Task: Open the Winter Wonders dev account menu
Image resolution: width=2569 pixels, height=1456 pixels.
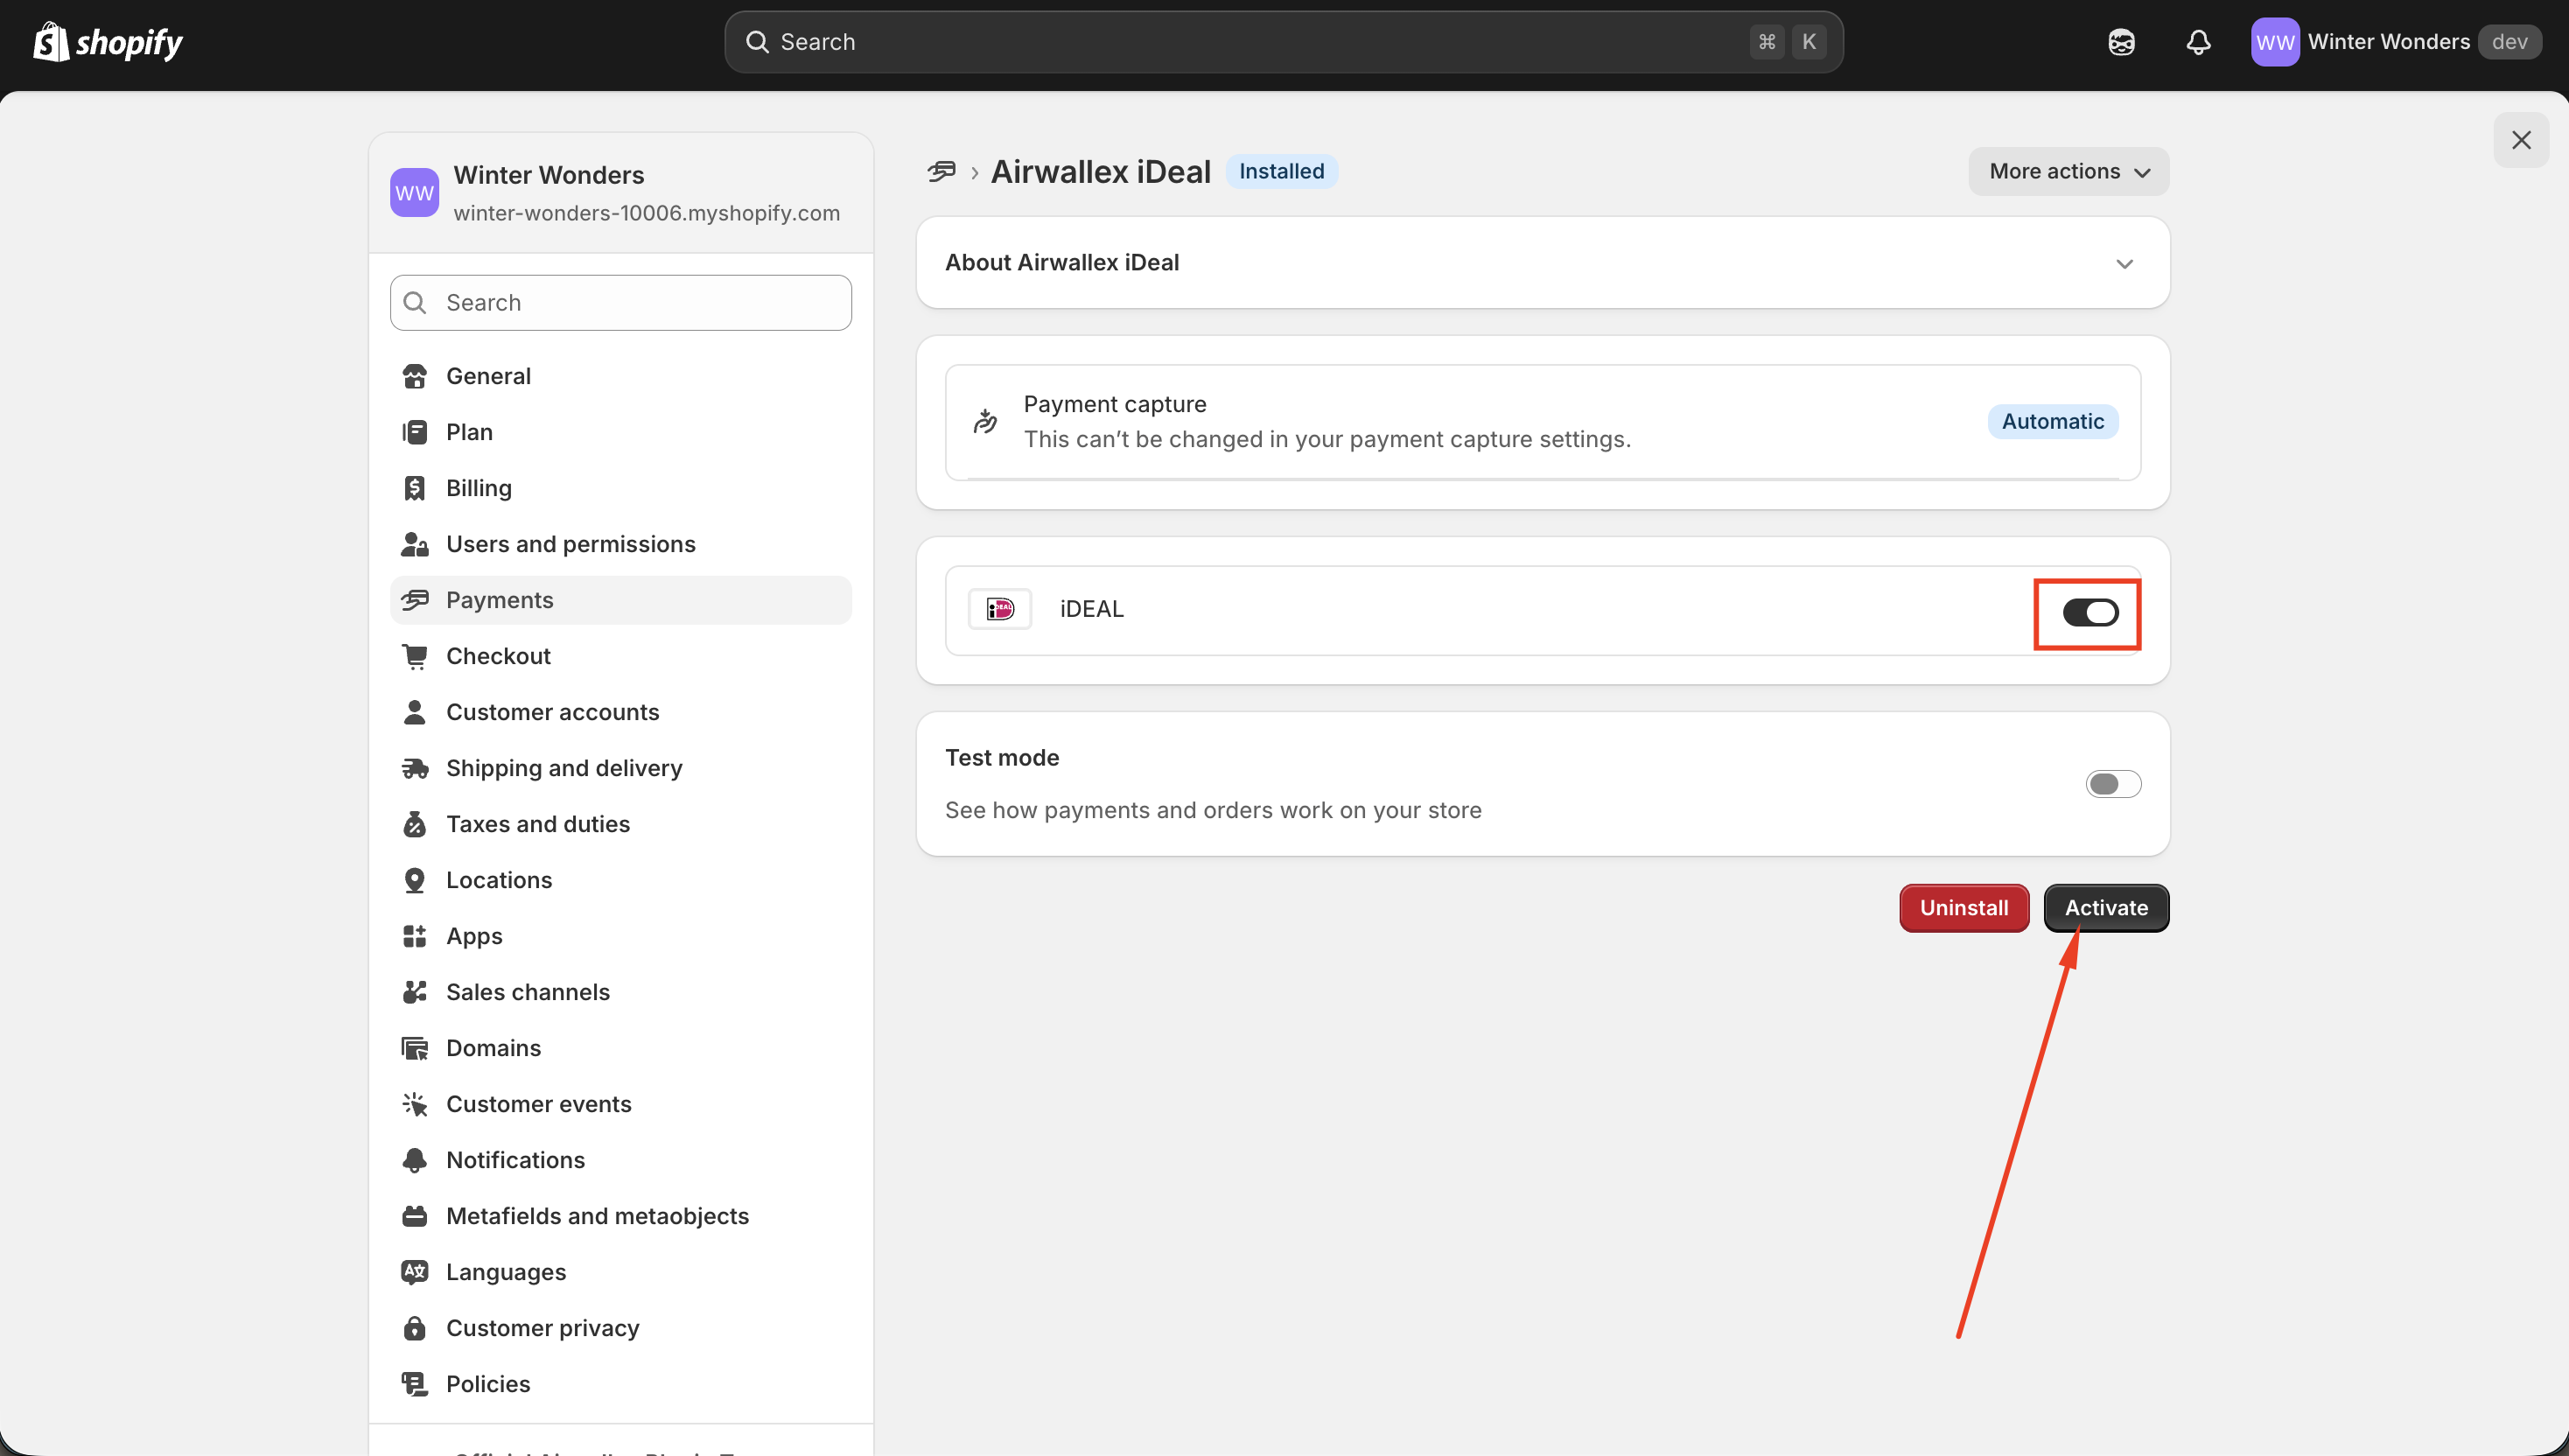Action: tap(2395, 42)
